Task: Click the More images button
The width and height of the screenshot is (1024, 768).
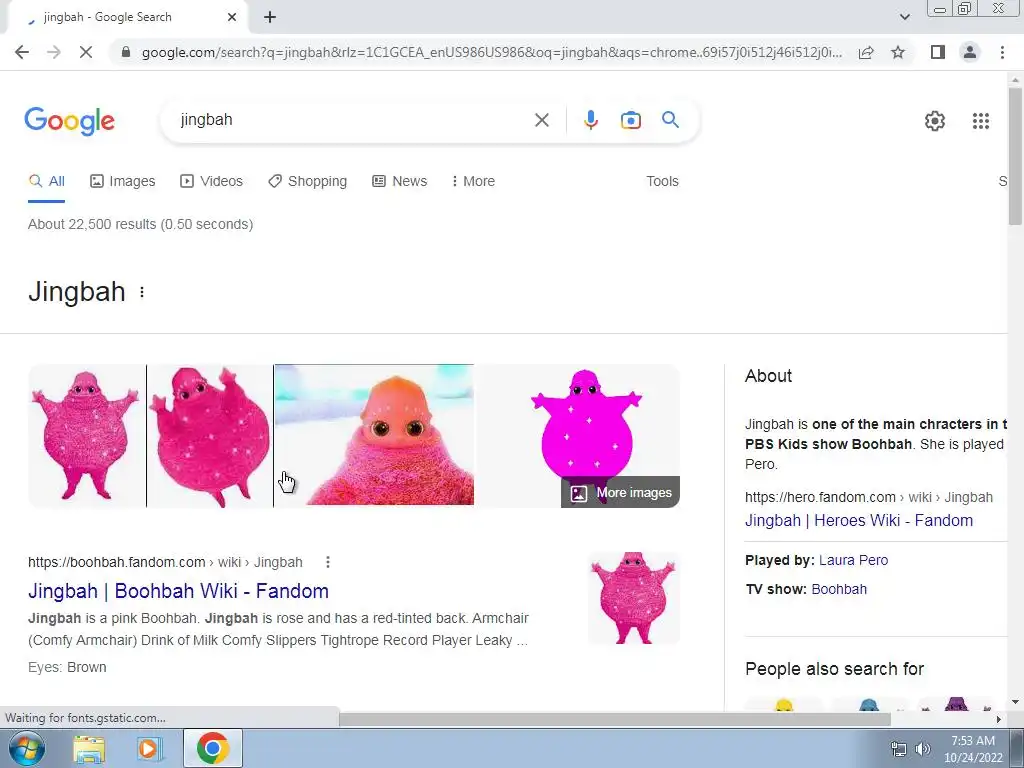Action: [620, 492]
